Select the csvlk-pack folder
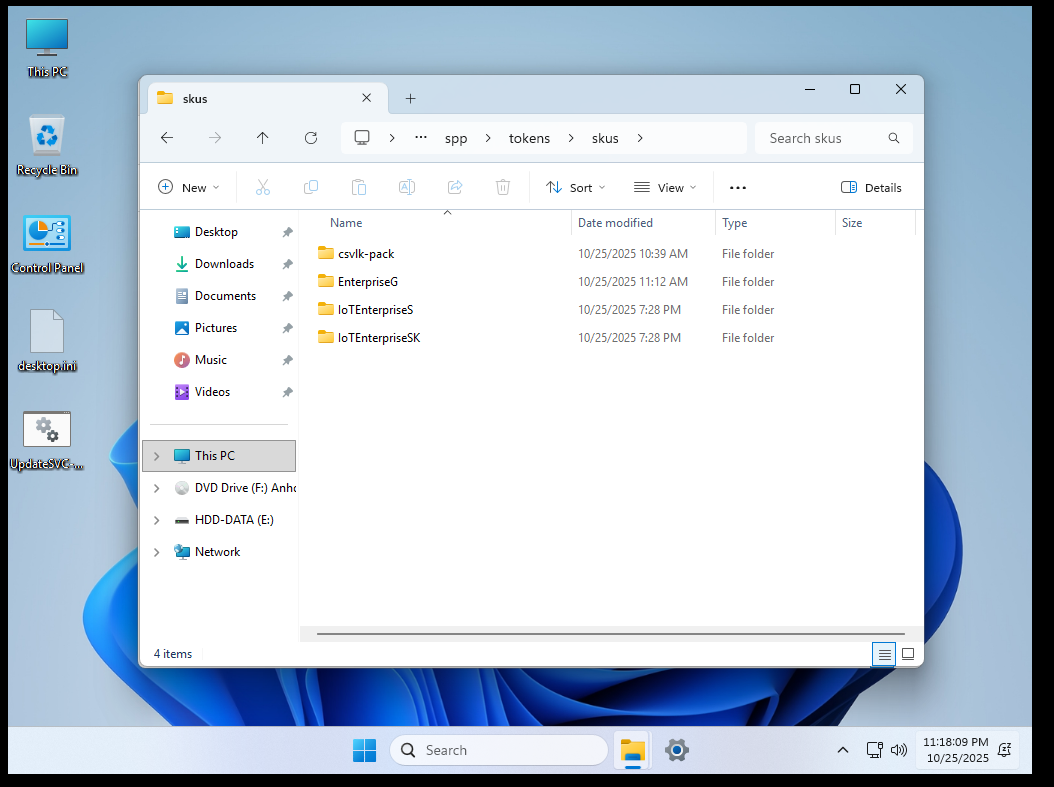The width and height of the screenshot is (1054, 787). (366, 254)
